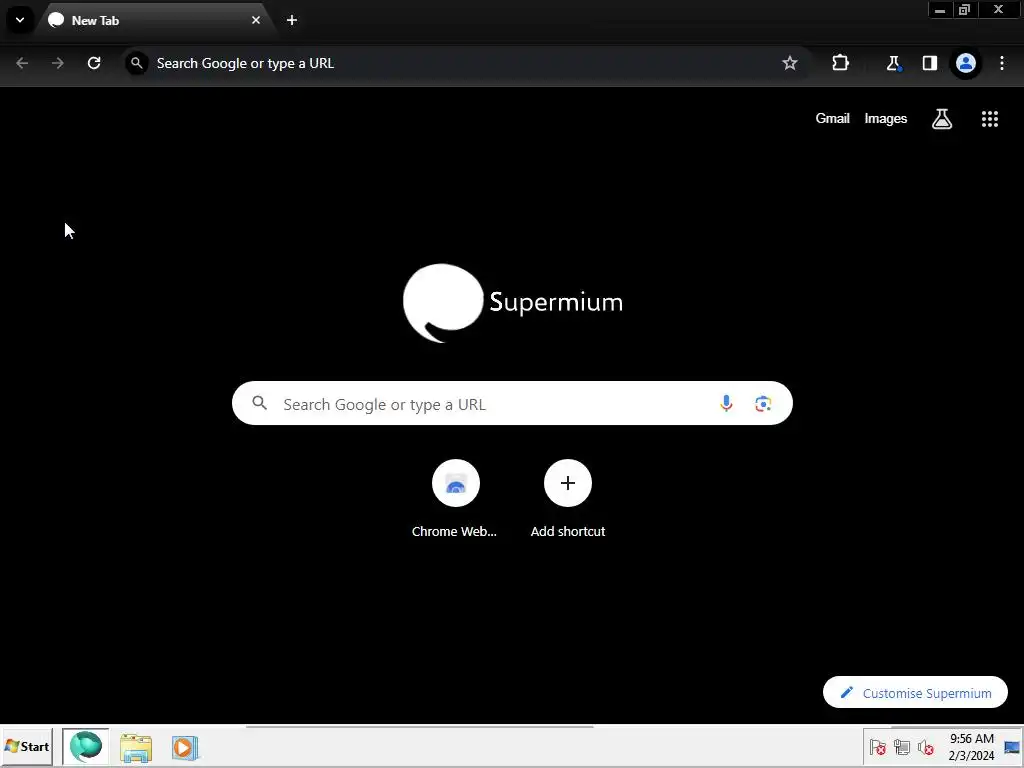1024x768 pixels.
Task: Search by image with Lens icon
Action: (x=763, y=404)
